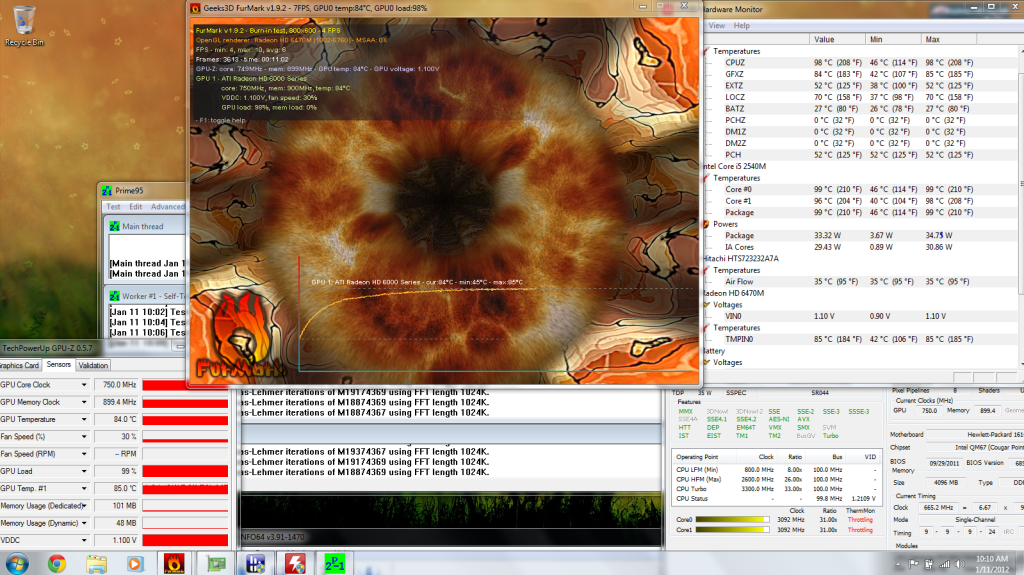Click the Core0 yellow load bar

tap(733, 519)
